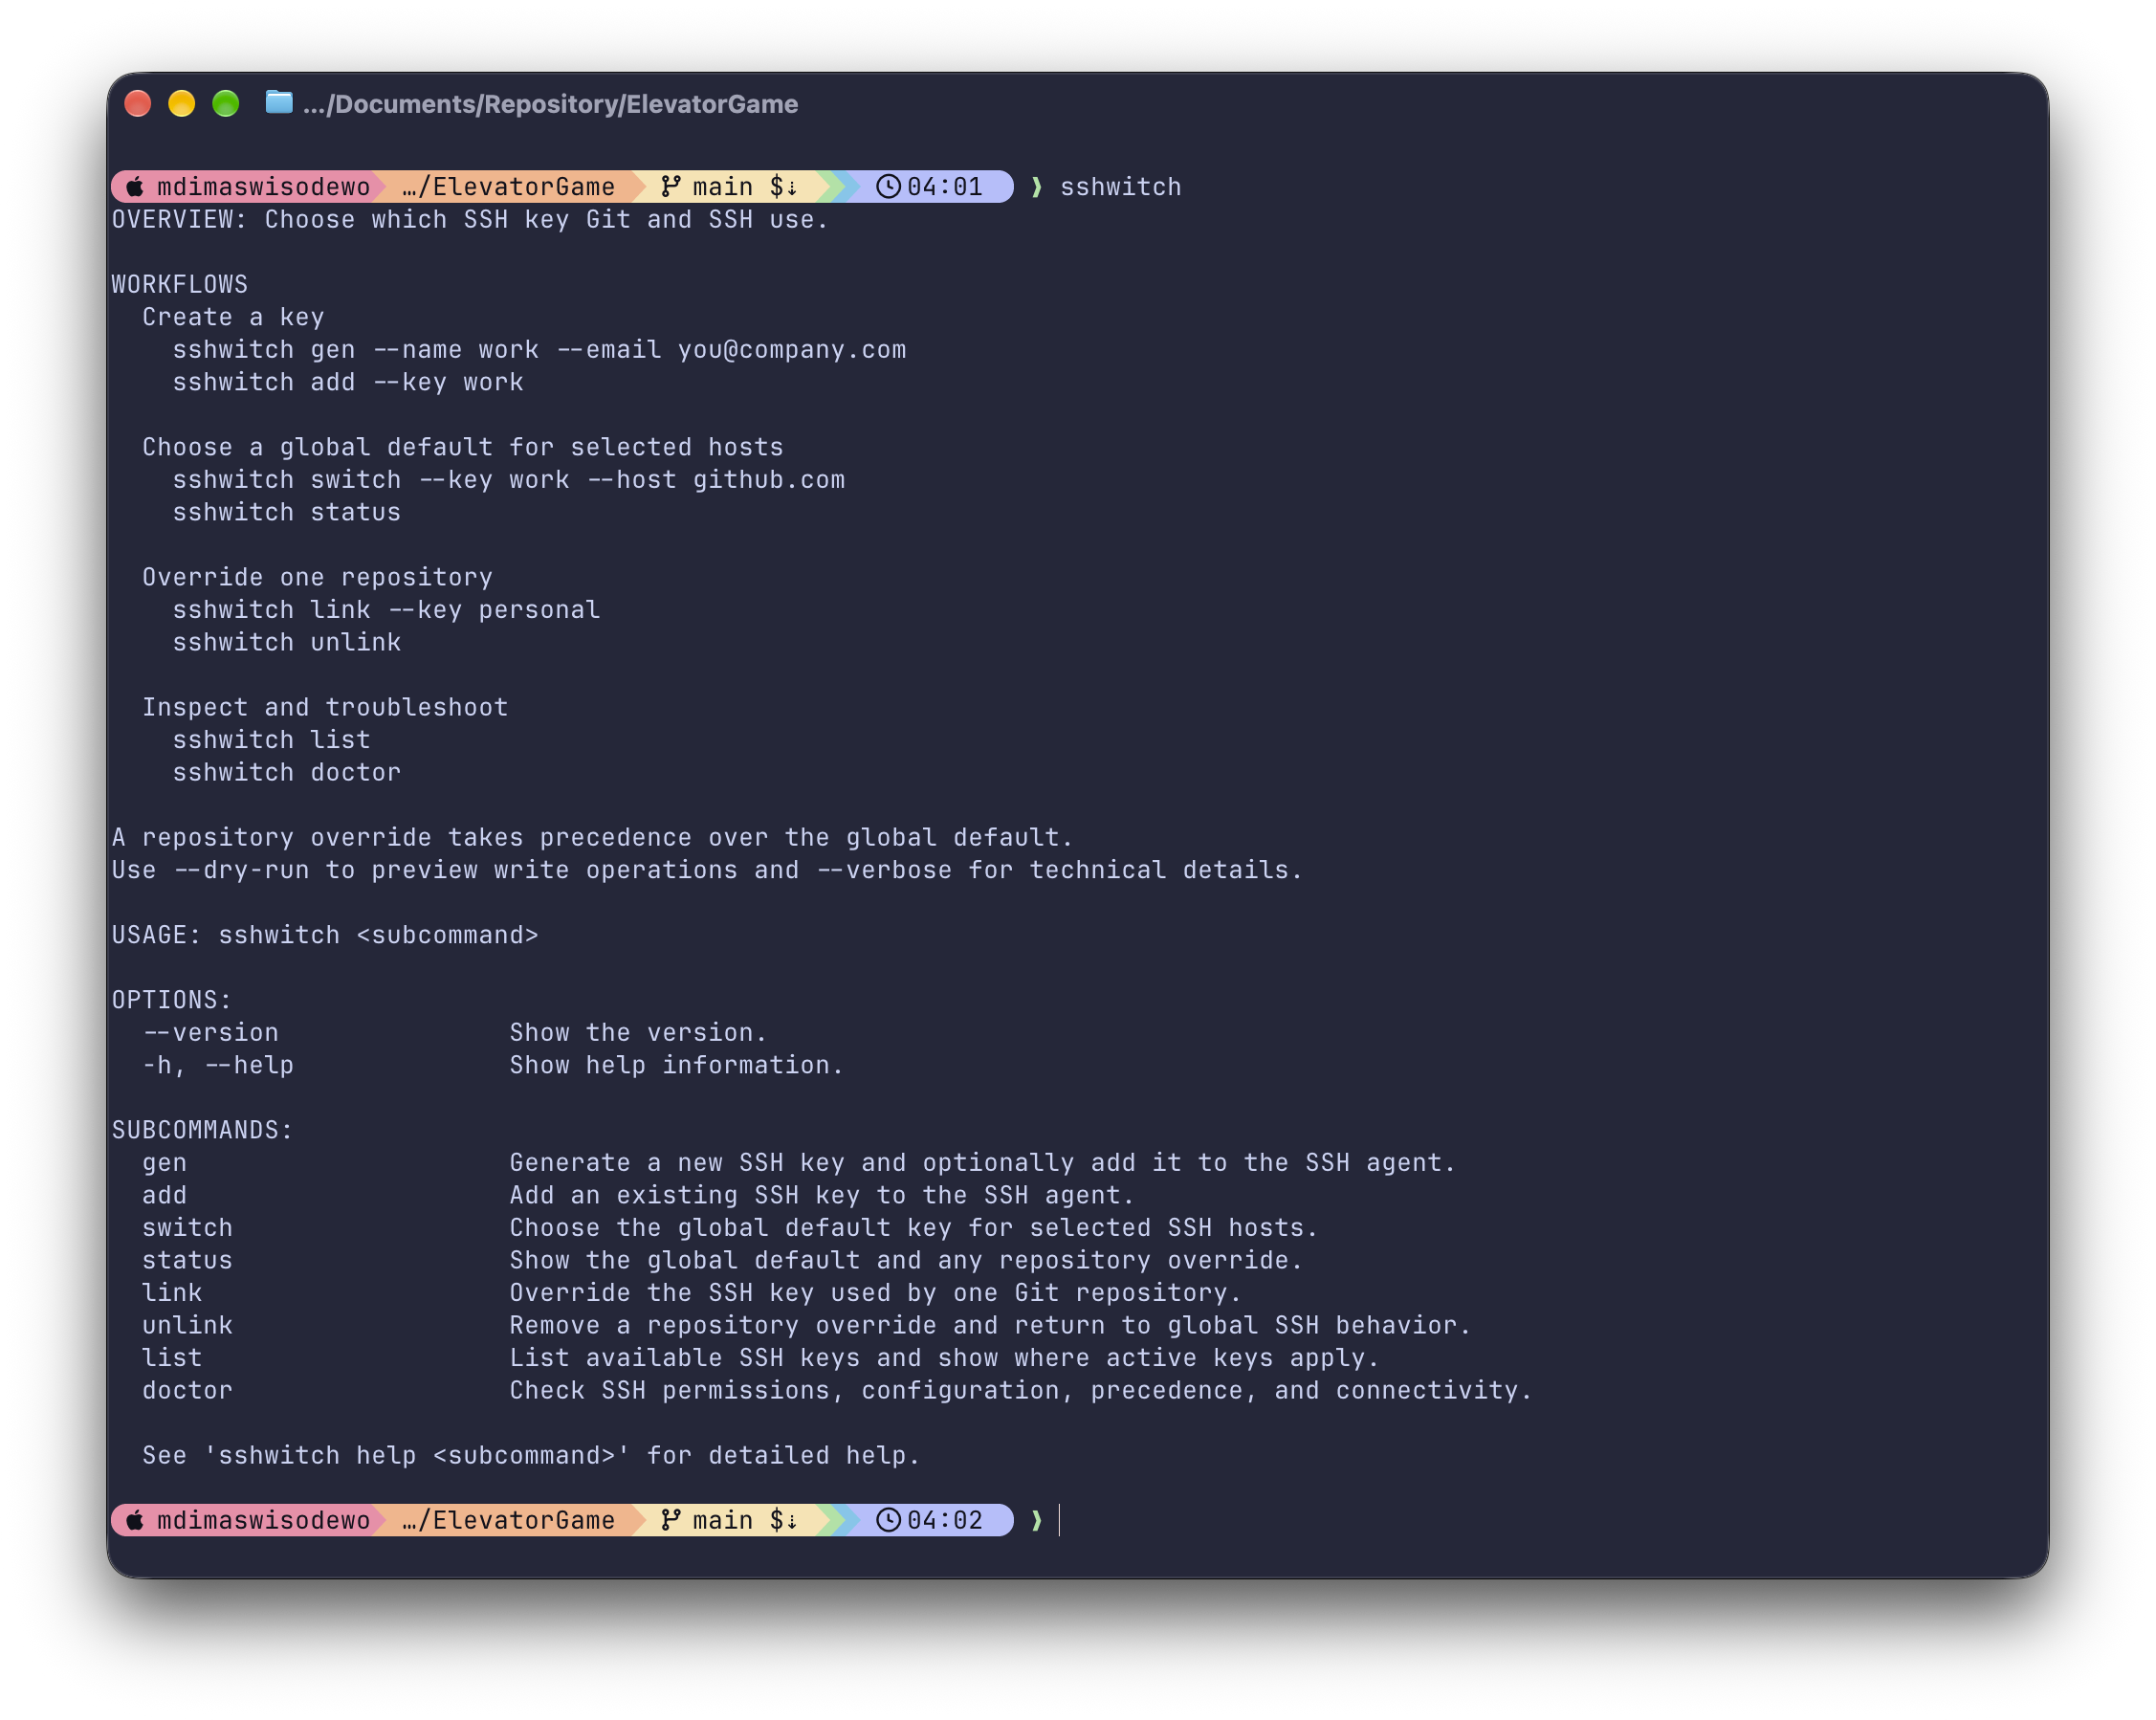This screenshot has width=2156, height=1720.
Task: Click 'sshwitch switch --key work --host github.com'
Action: (x=509, y=480)
